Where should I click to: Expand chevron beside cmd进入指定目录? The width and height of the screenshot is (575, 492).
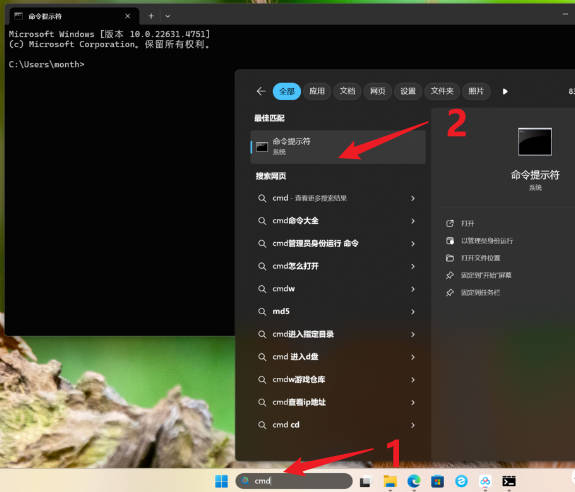413,335
